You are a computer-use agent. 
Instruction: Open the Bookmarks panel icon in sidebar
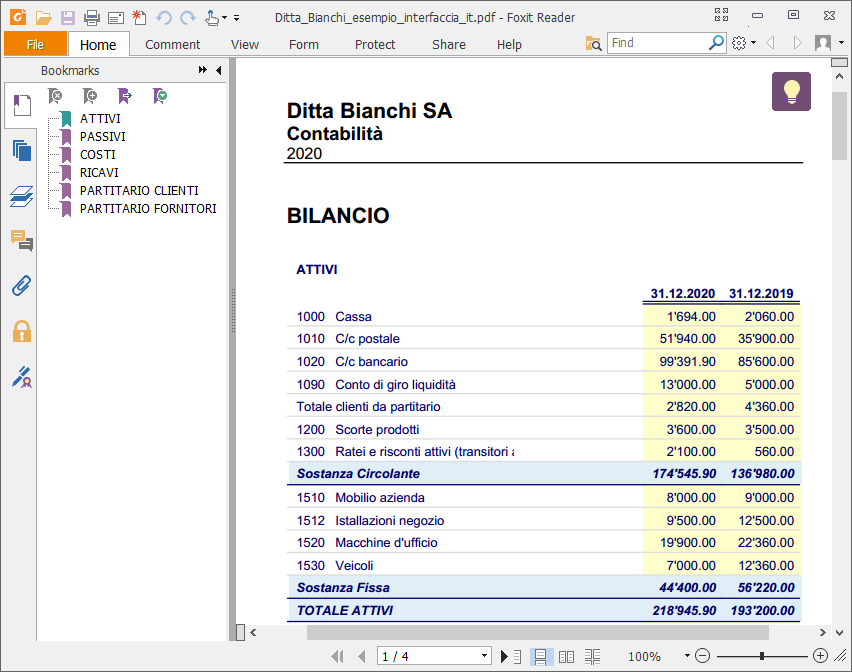[22, 105]
